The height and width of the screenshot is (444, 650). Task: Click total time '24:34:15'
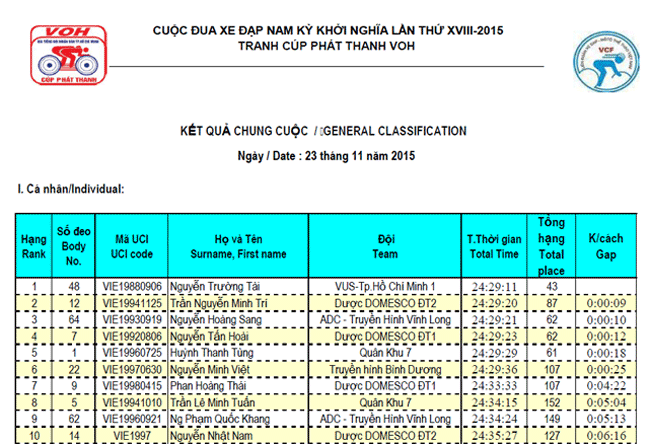click(494, 403)
